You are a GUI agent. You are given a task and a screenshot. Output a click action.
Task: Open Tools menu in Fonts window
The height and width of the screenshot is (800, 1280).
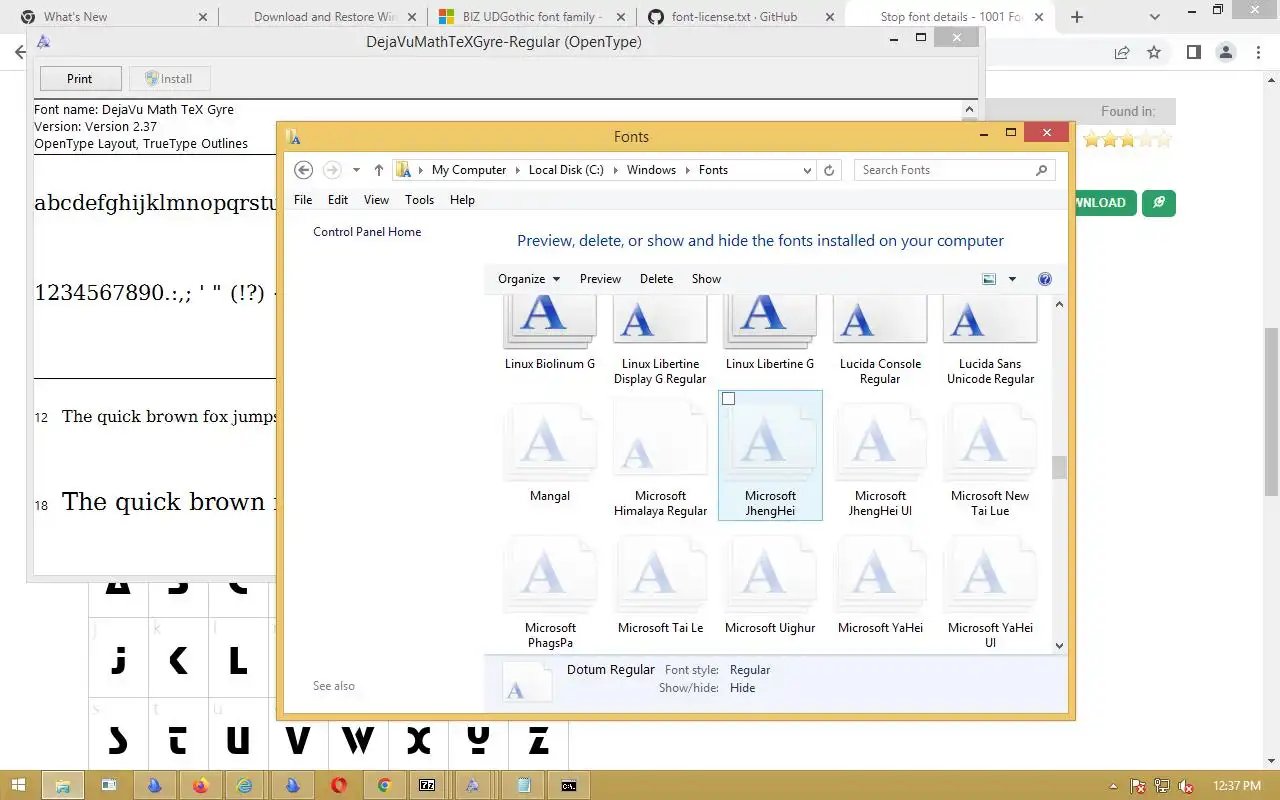[x=419, y=200]
